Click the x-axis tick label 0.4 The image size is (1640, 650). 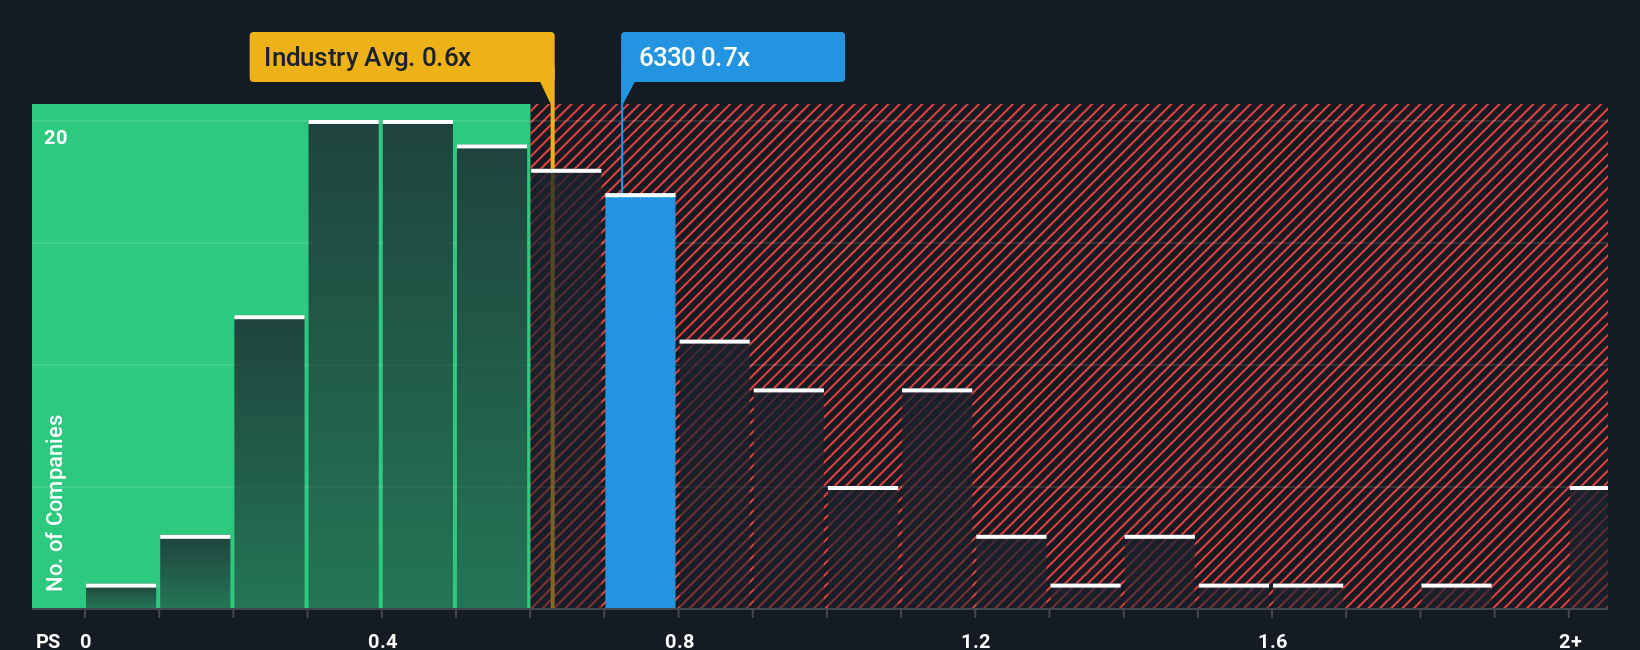click(x=383, y=640)
